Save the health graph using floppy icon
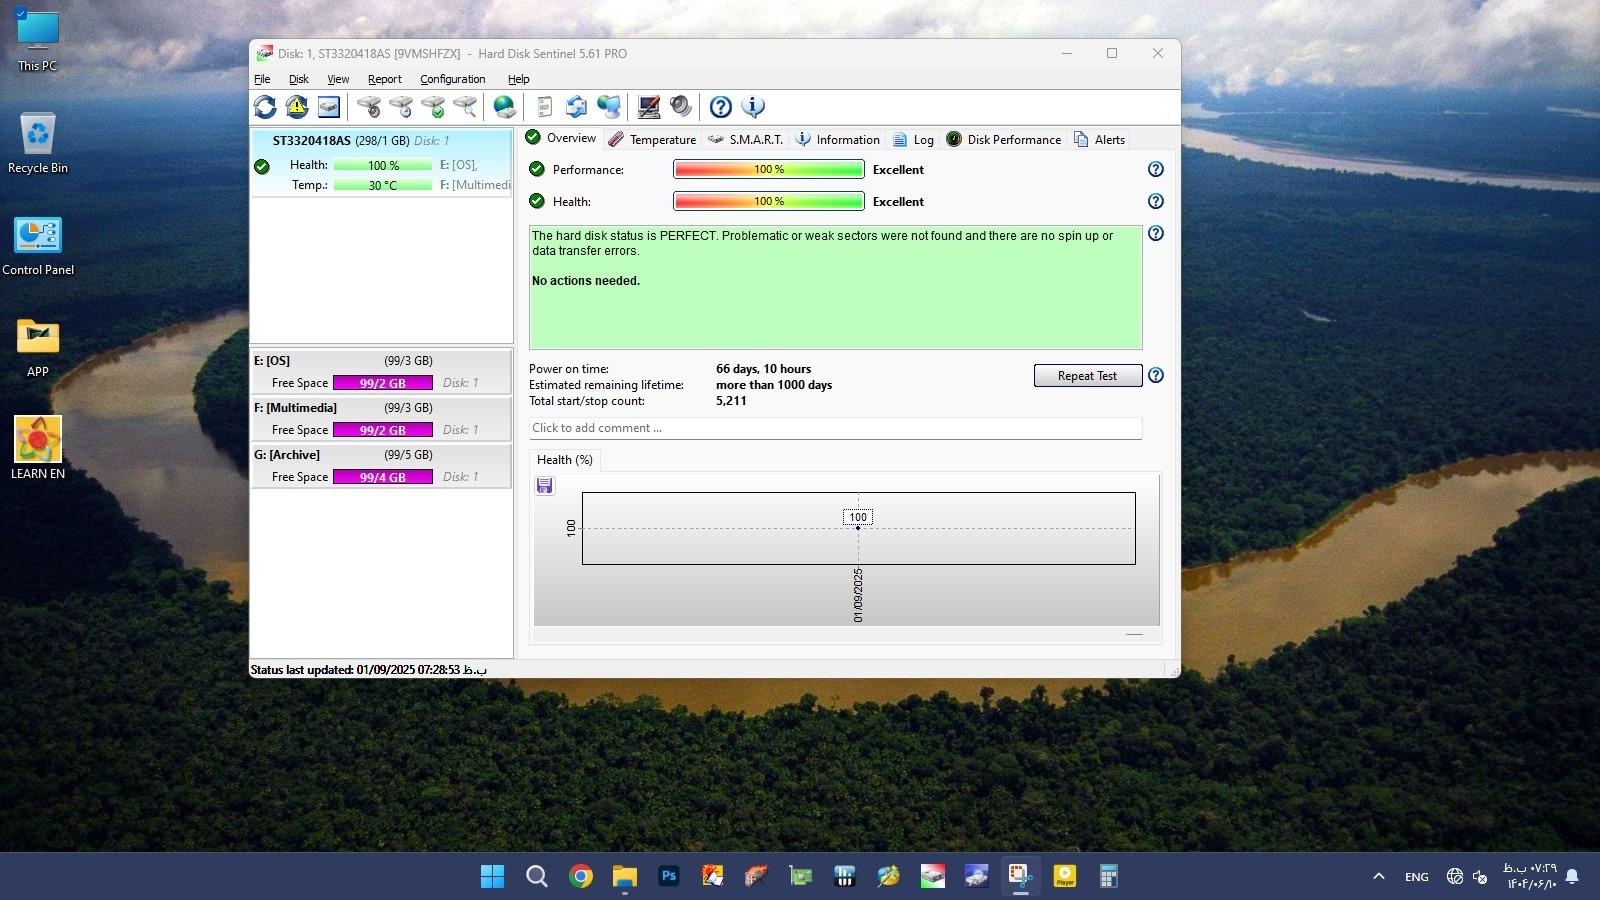The image size is (1600, 900). pos(545,486)
